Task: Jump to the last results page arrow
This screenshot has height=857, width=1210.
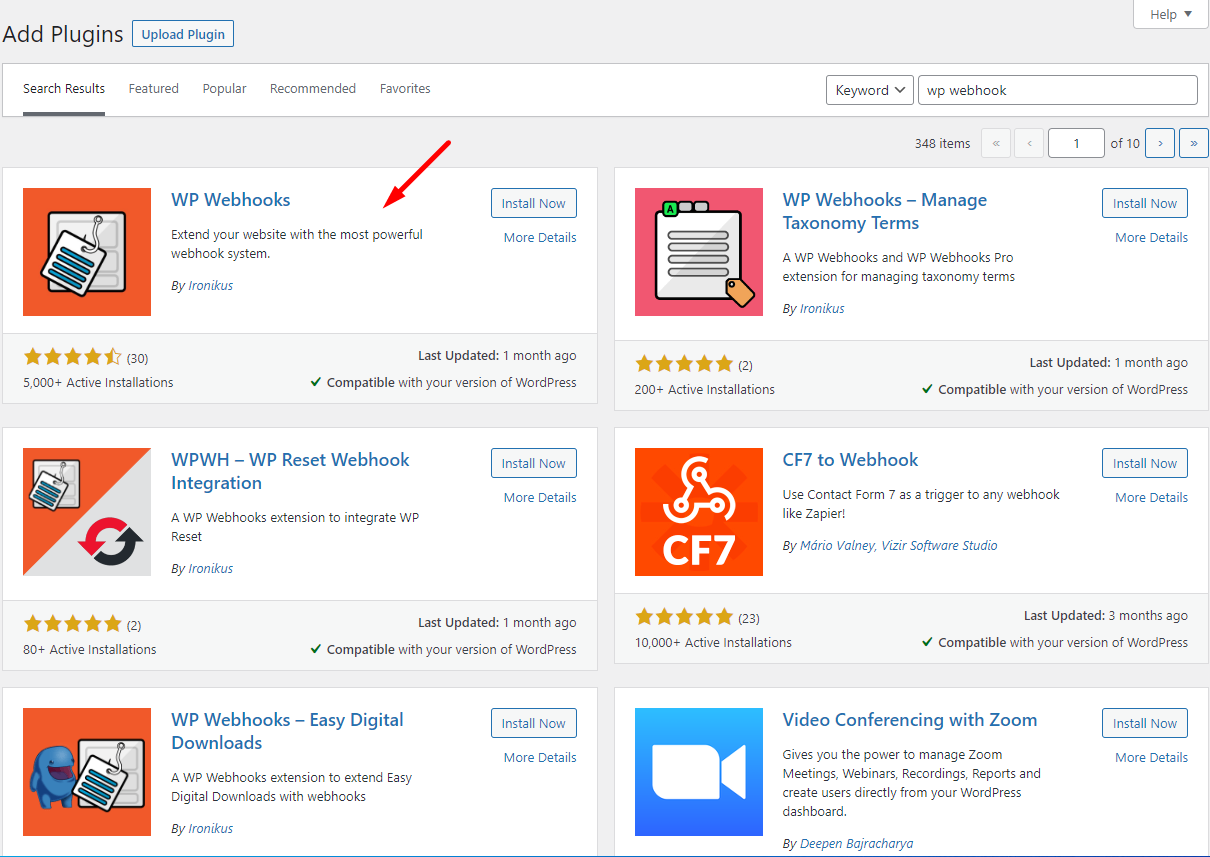Action: (1194, 143)
